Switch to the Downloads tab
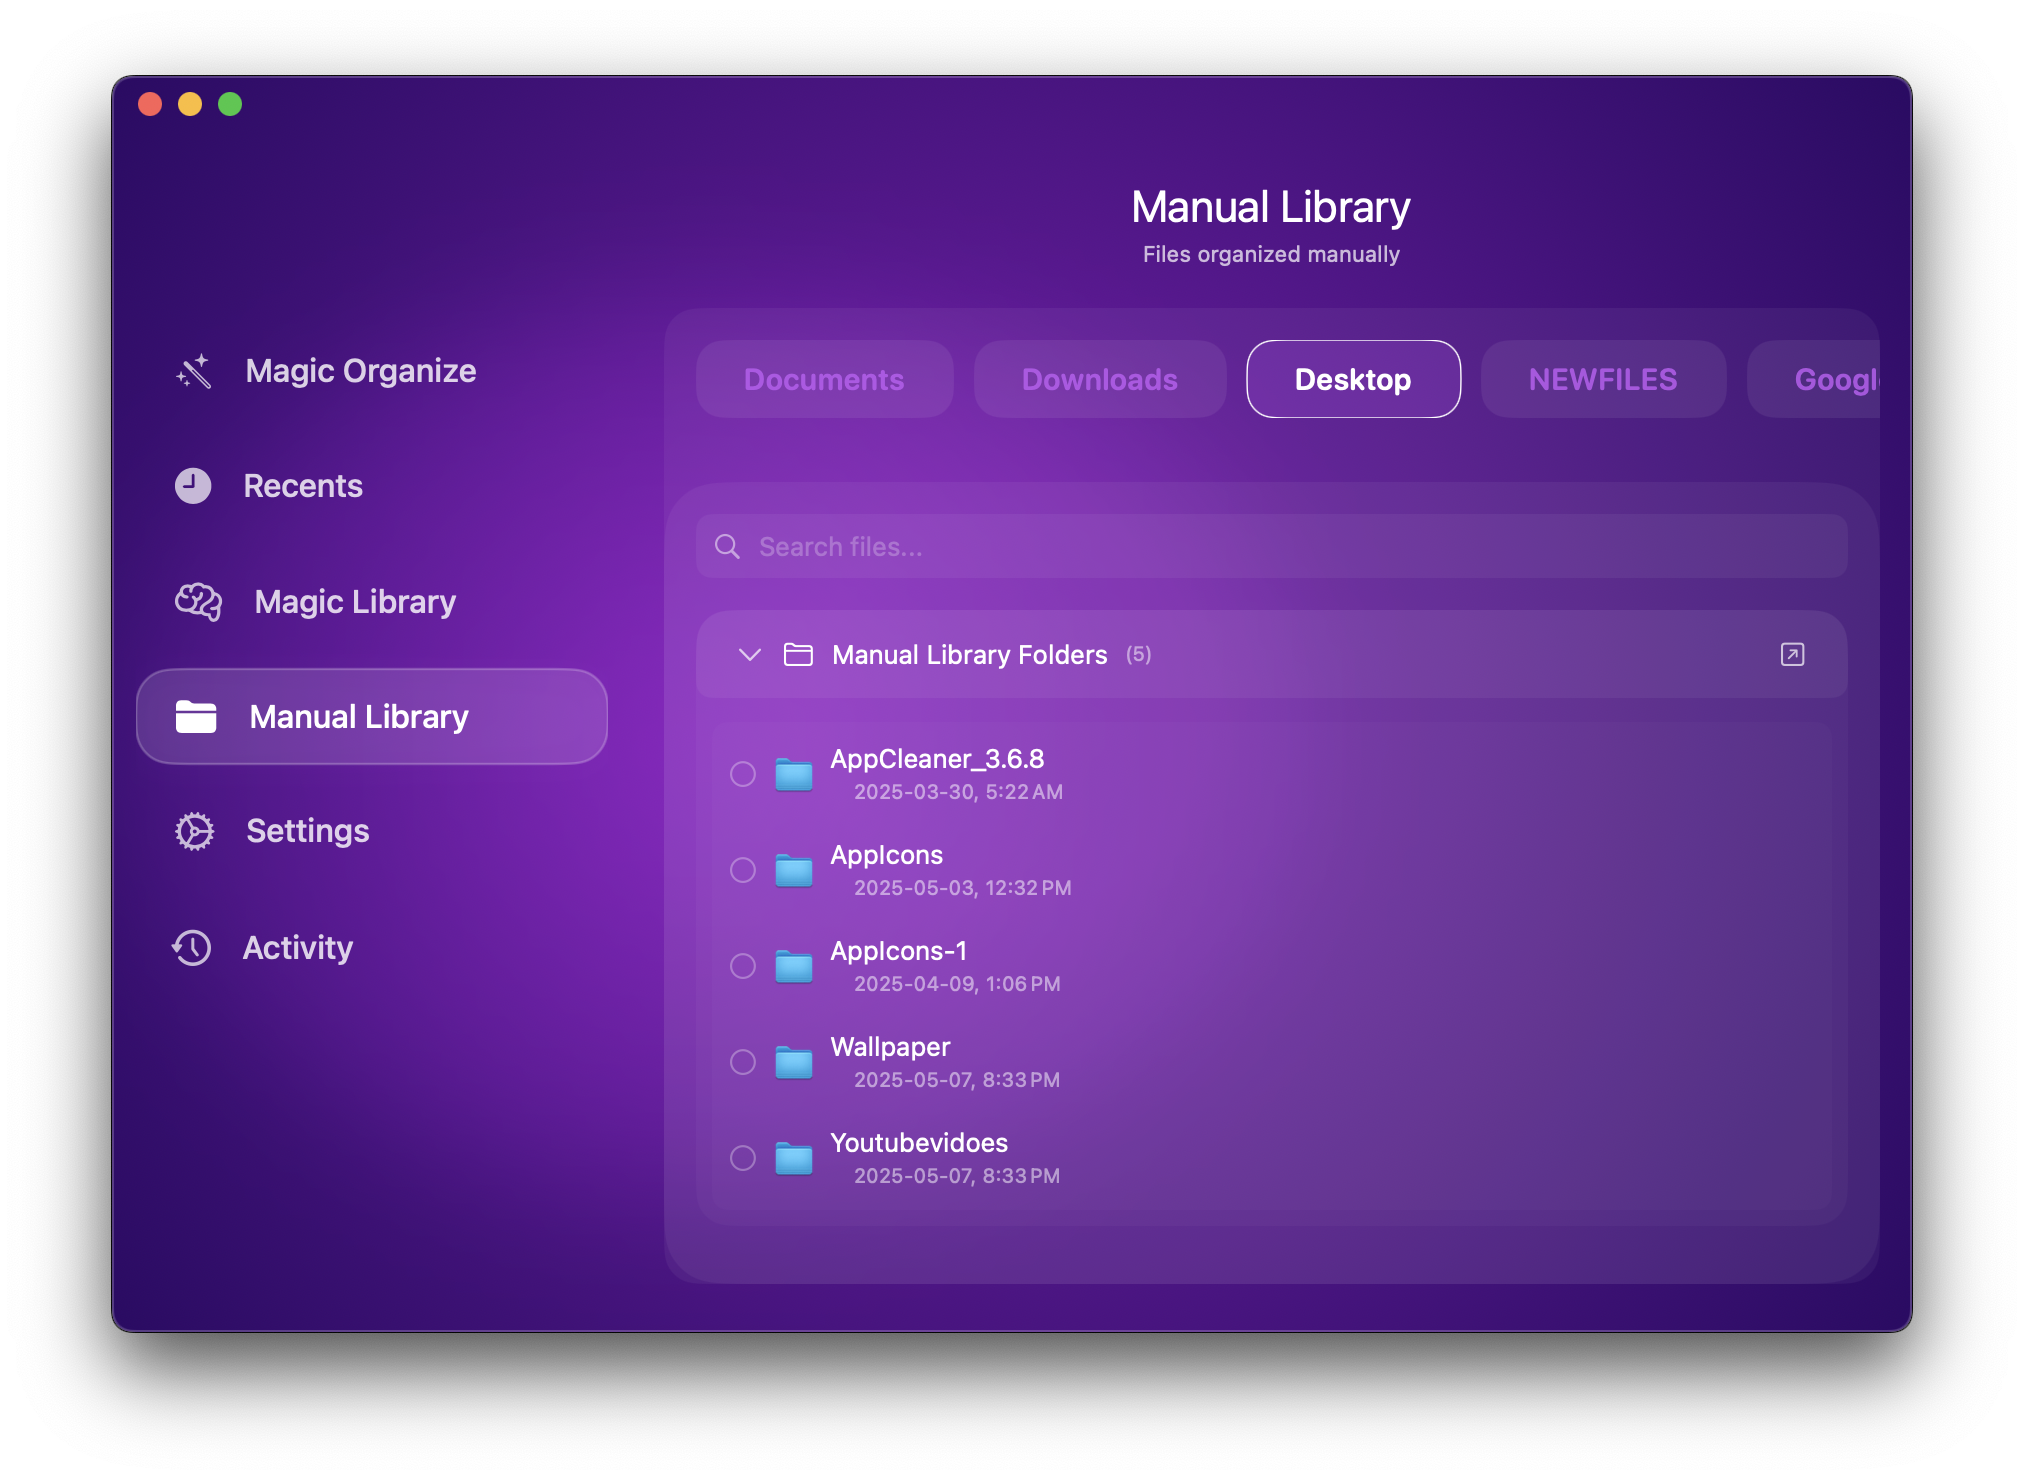This screenshot has height=1480, width=2024. [x=1099, y=380]
